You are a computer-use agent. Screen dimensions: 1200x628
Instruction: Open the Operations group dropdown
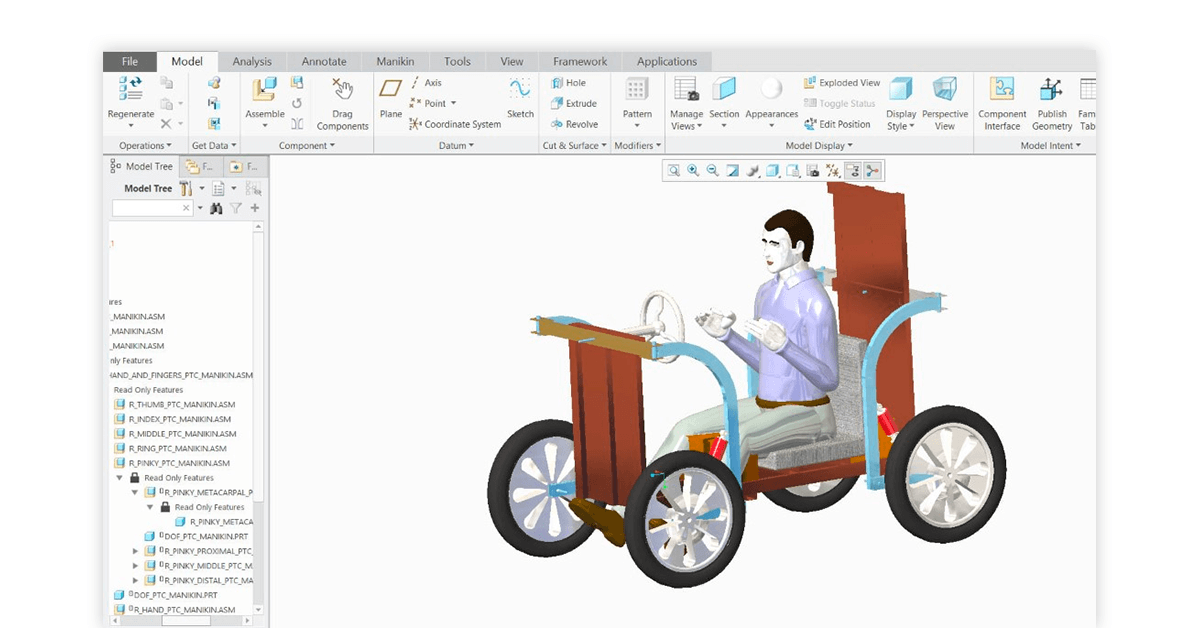(x=145, y=145)
